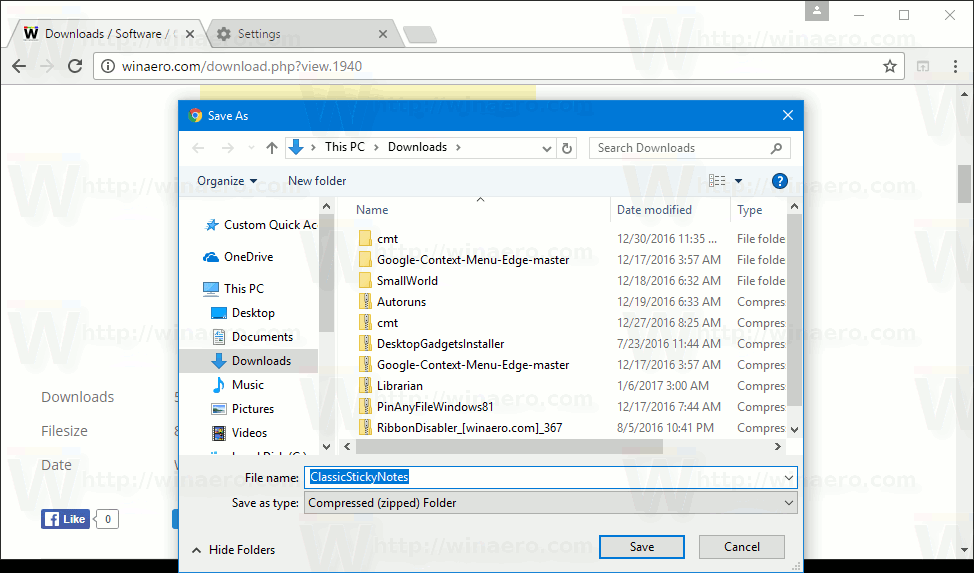This screenshot has width=974, height=573.
Task: Select This PC in navigation pane
Action: (234, 288)
